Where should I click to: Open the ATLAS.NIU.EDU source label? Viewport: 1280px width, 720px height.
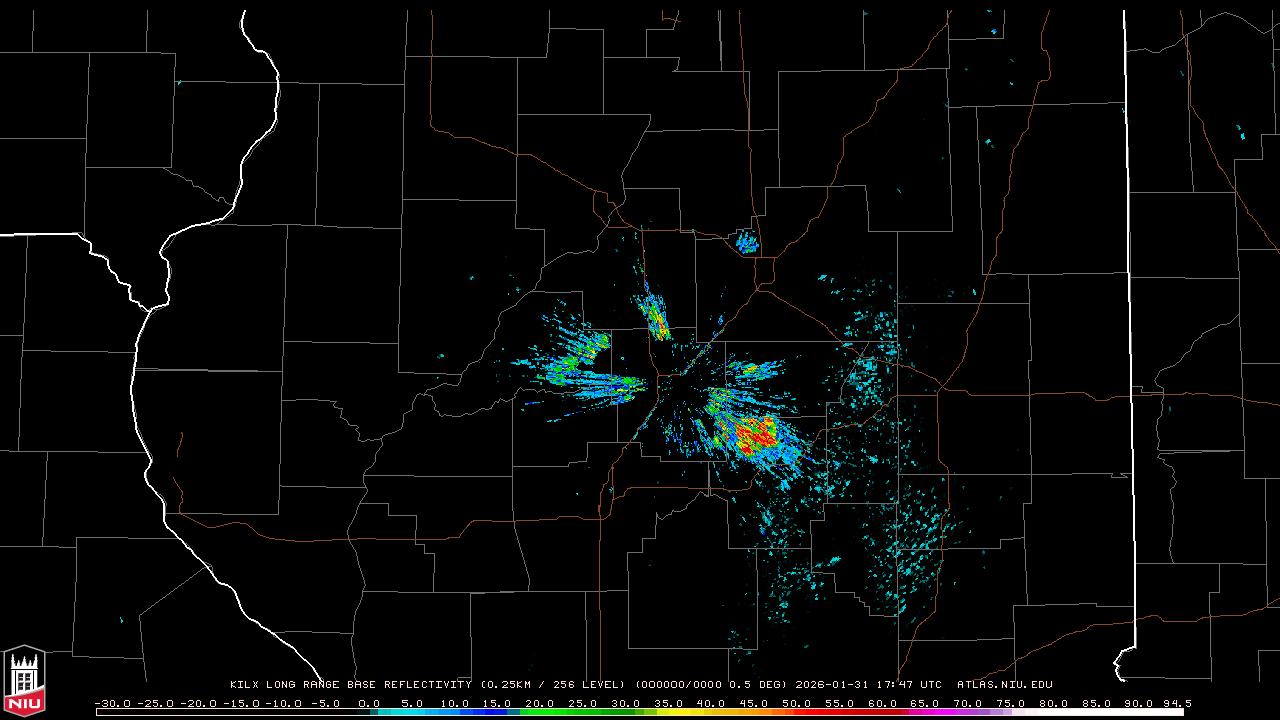point(1005,685)
